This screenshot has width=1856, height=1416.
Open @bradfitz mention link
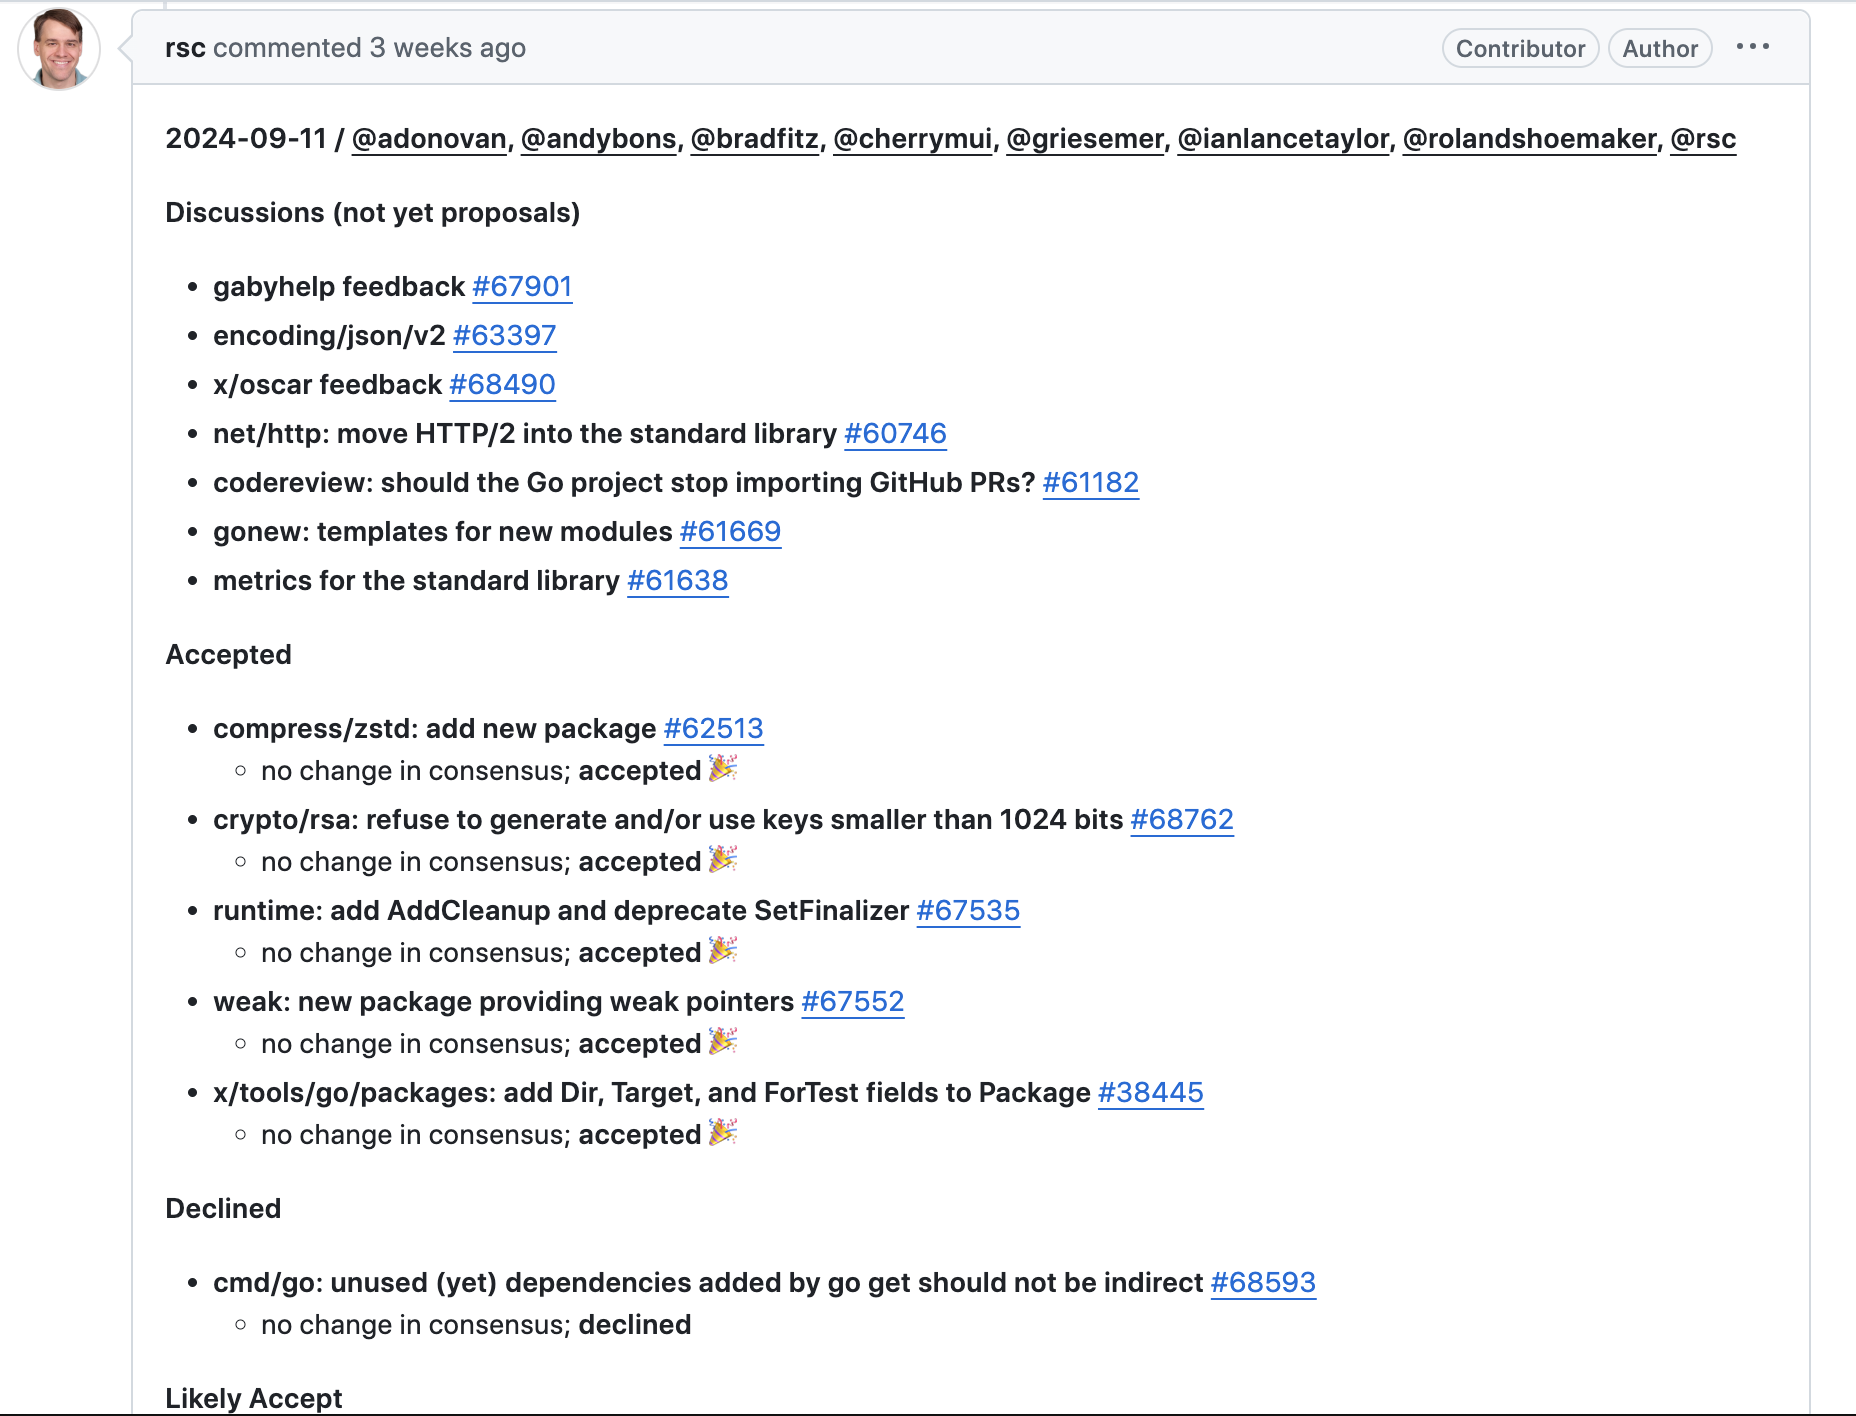coord(755,139)
